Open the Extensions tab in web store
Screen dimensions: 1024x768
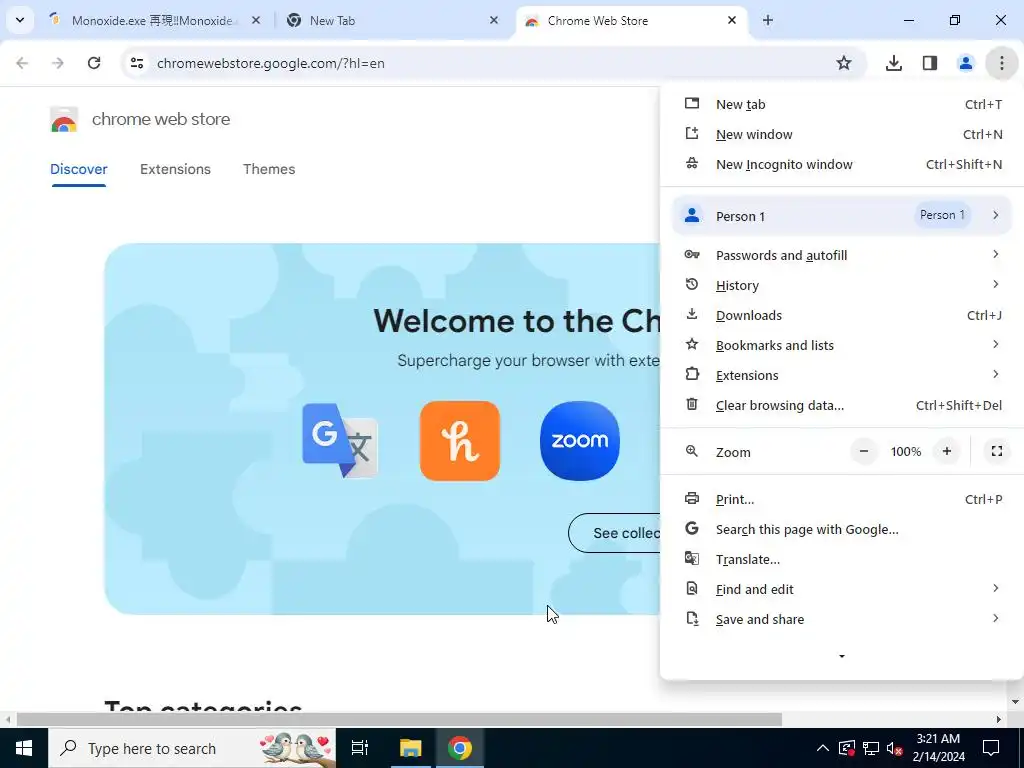pyautogui.click(x=175, y=169)
